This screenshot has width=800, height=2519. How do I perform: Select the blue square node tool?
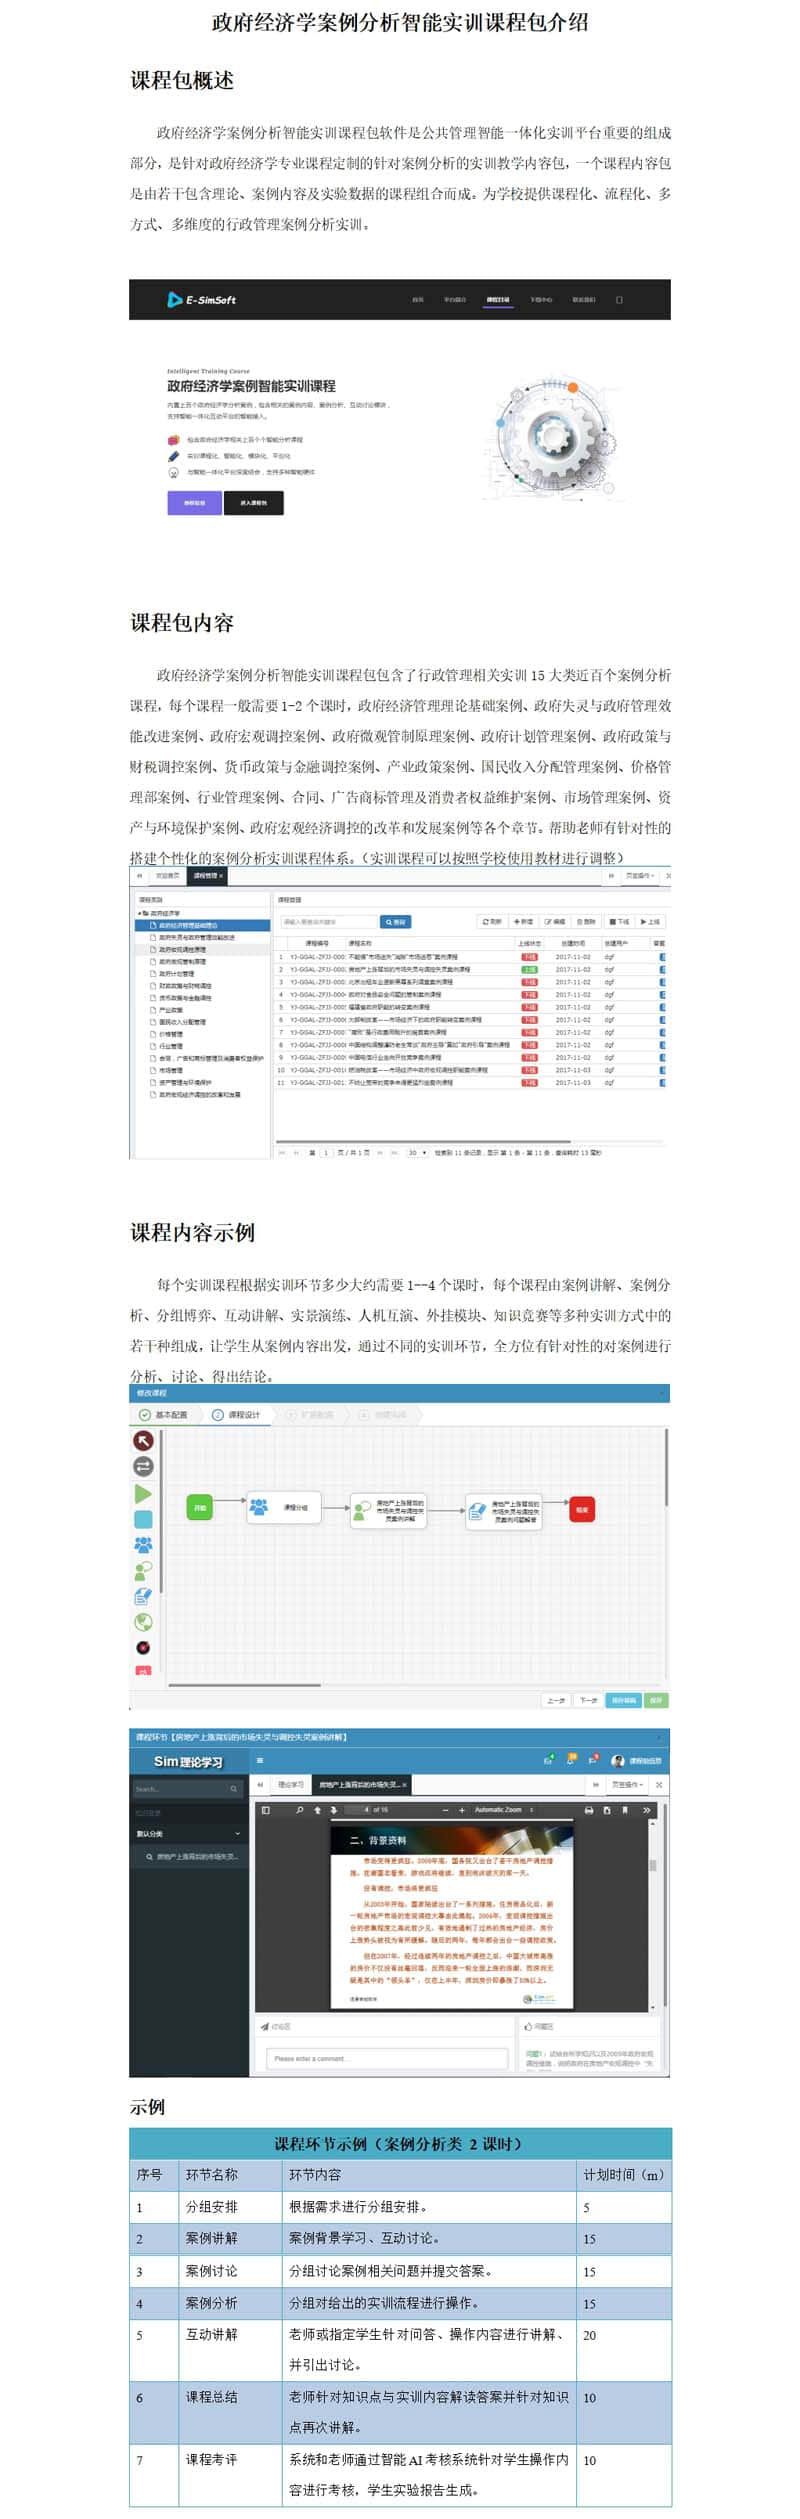click(143, 1519)
